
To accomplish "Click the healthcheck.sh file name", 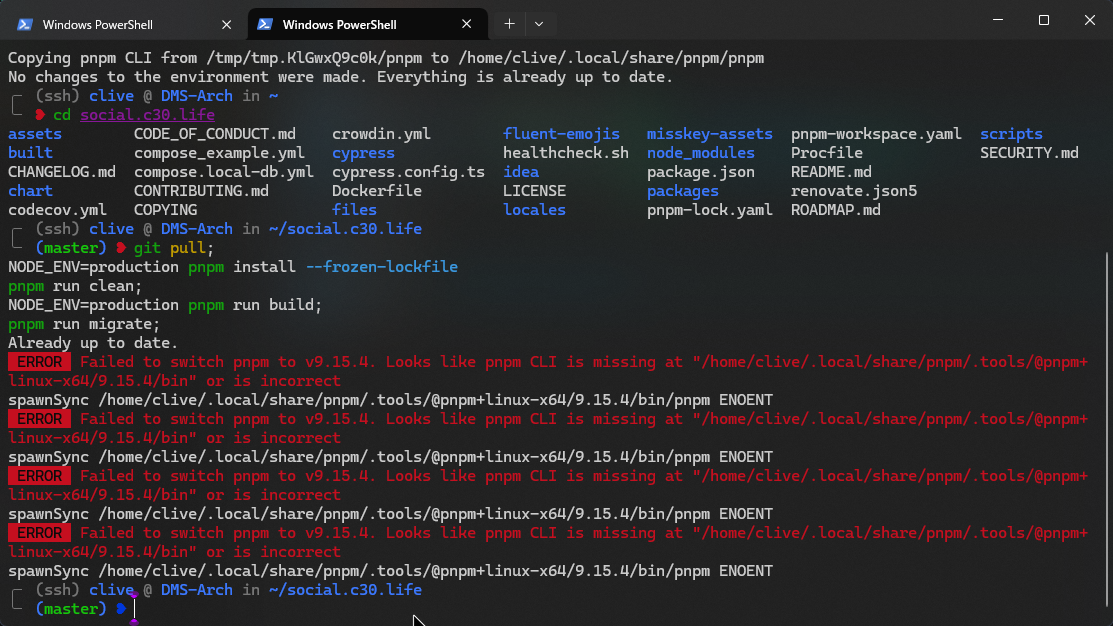I will [x=565, y=153].
